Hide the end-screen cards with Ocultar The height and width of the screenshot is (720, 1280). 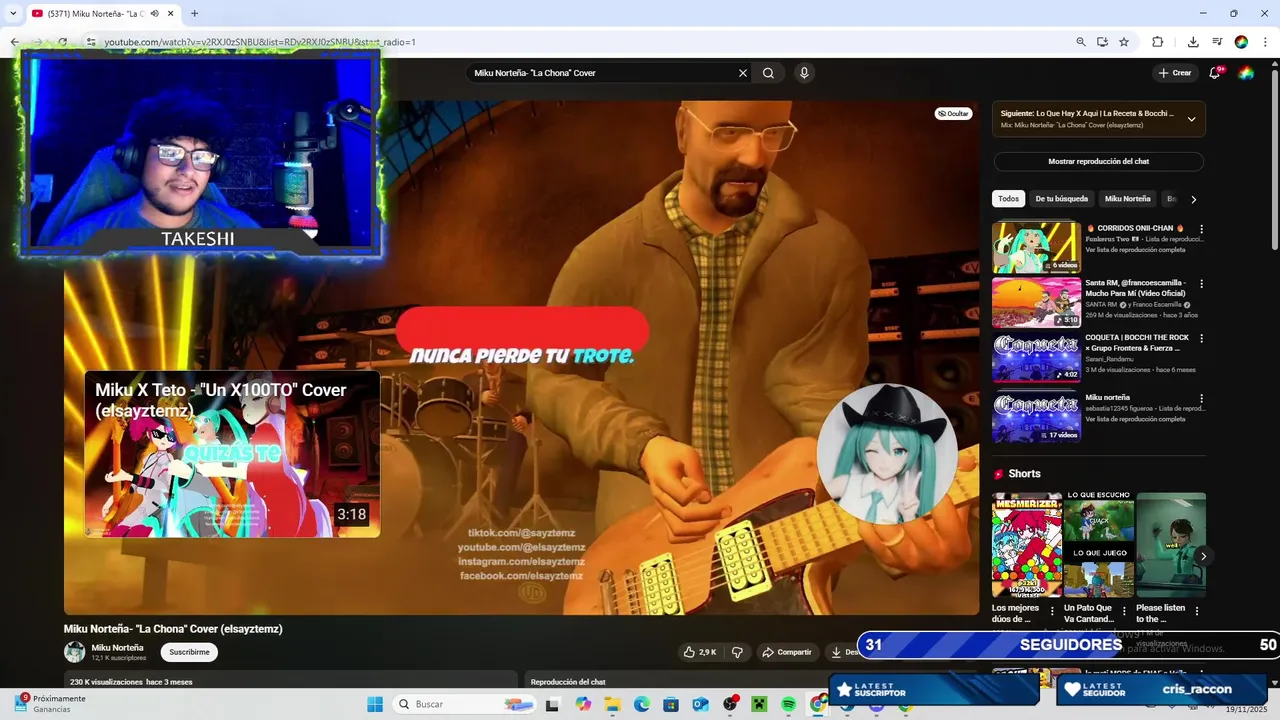(x=953, y=113)
